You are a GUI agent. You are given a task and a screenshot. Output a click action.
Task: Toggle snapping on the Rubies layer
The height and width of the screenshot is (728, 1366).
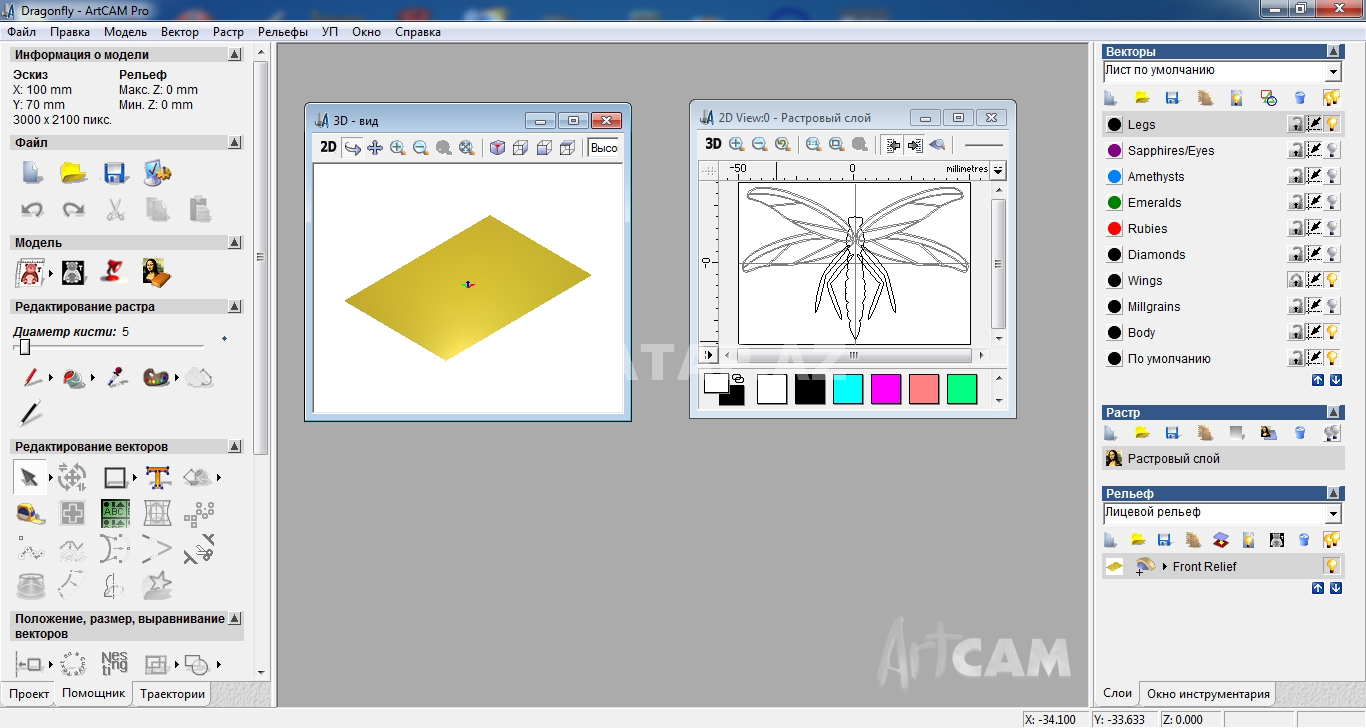click(1314, 228)
